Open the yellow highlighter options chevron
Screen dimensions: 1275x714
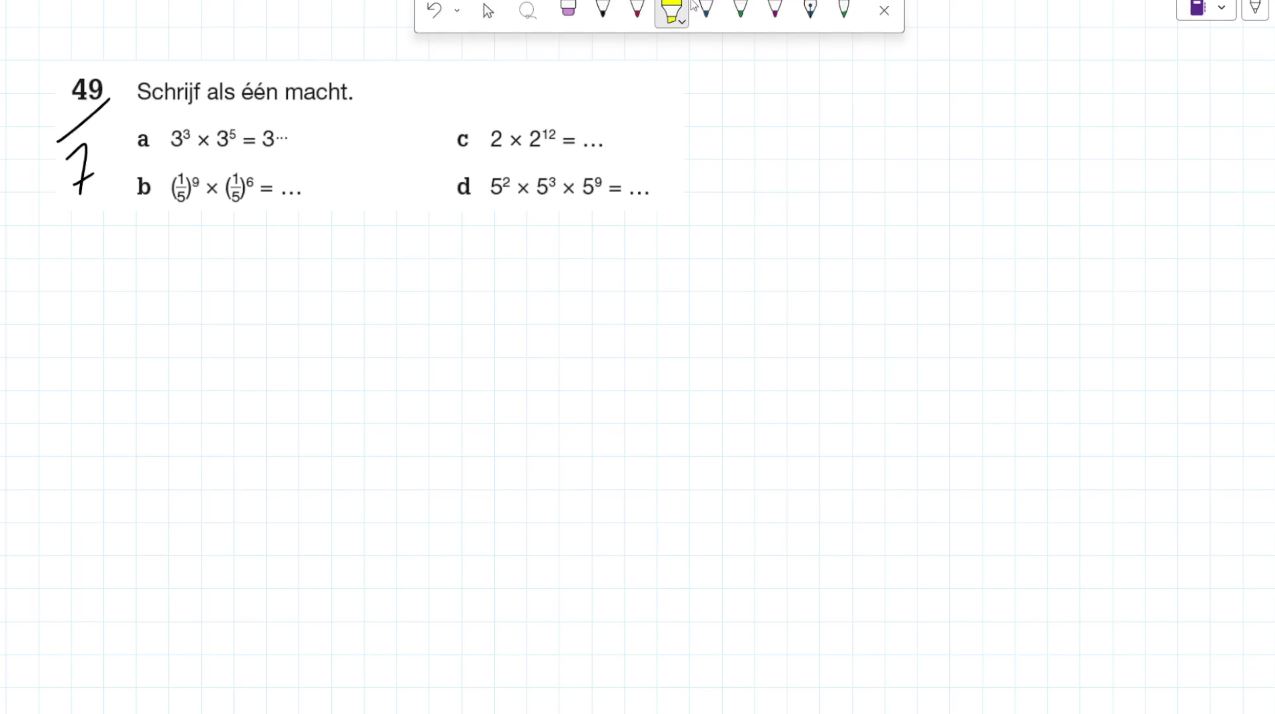[682, 21]
